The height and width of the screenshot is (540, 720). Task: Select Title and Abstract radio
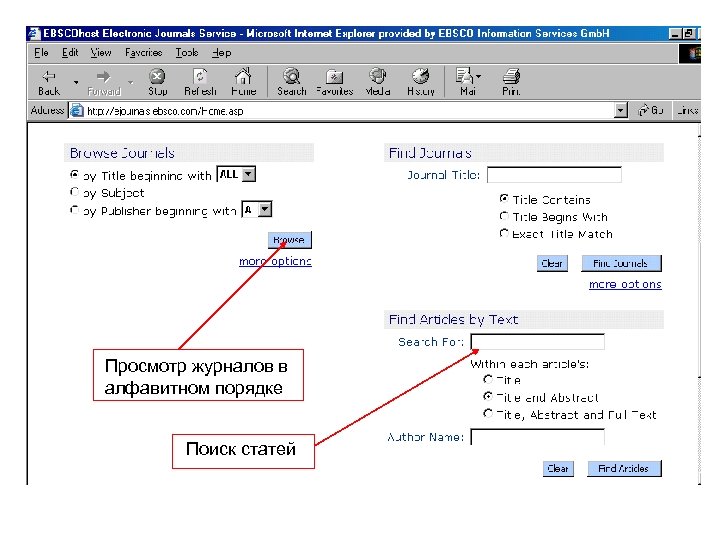488,396
